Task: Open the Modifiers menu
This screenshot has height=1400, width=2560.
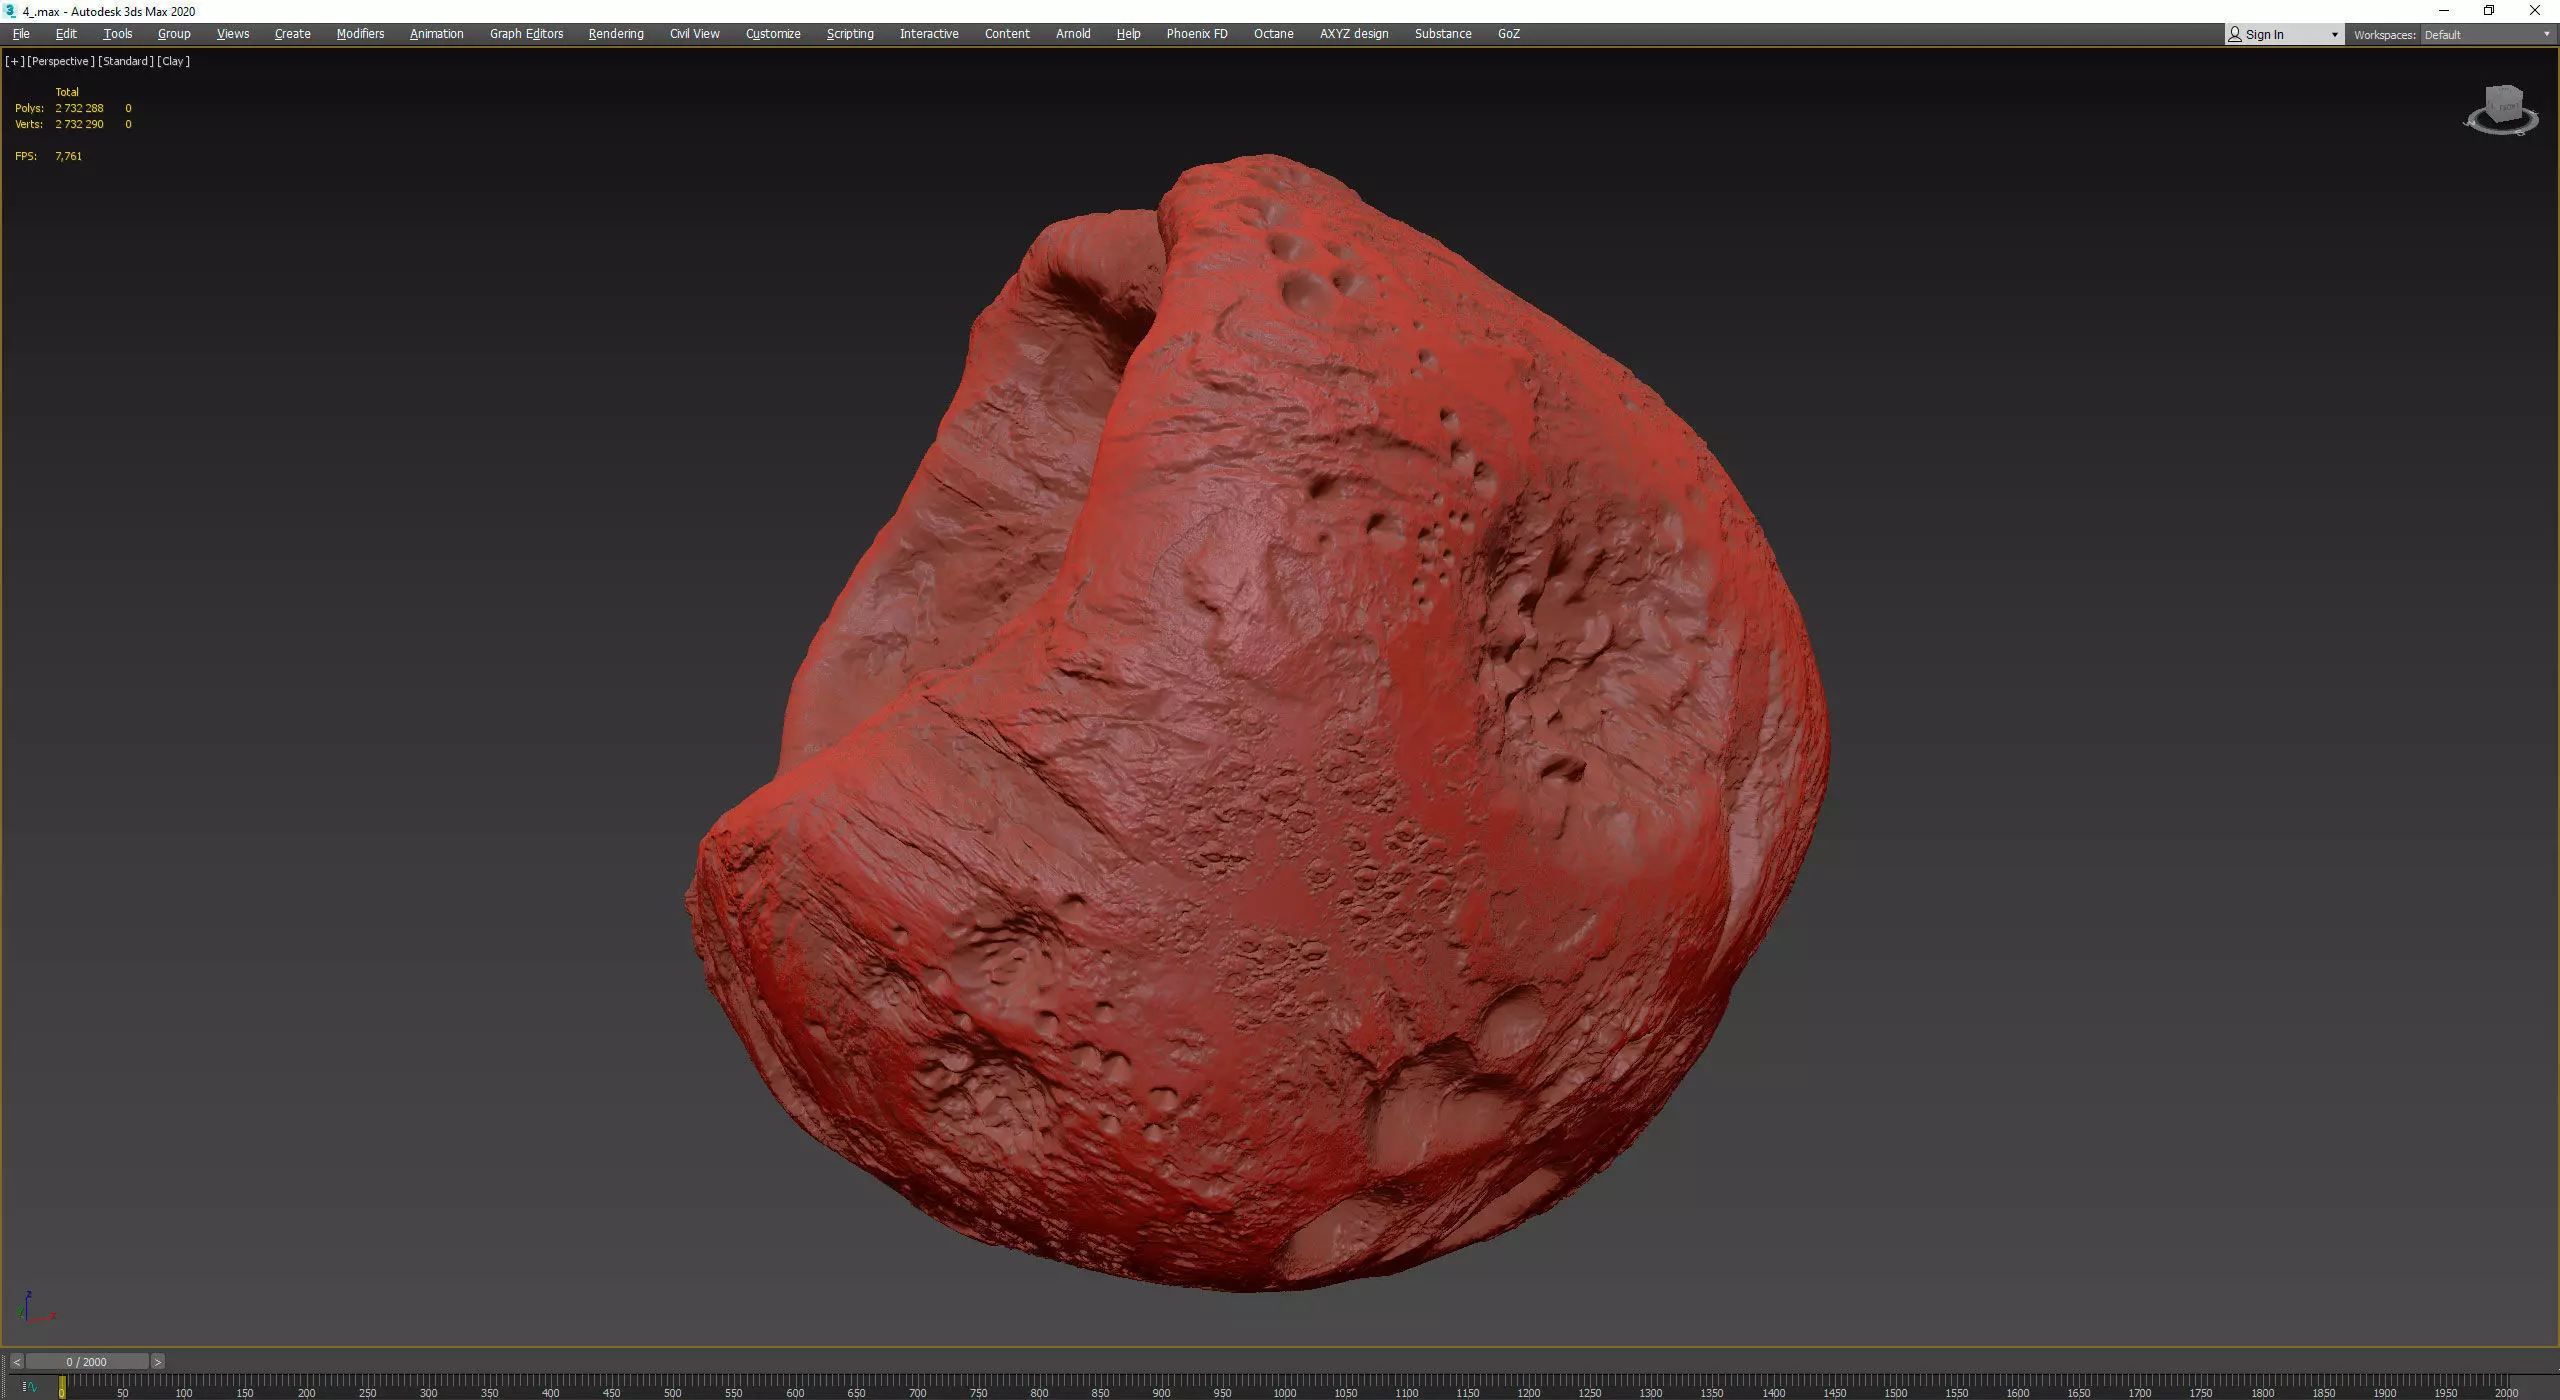Action: tap(360, 34)
